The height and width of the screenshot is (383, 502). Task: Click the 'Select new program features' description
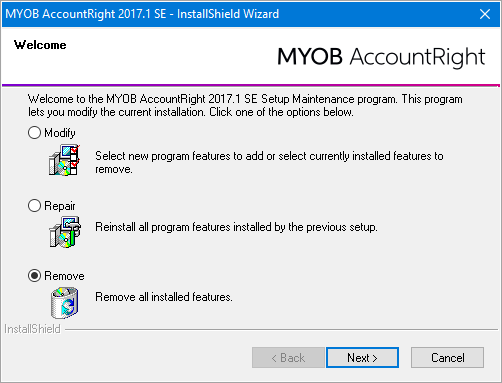269,162
